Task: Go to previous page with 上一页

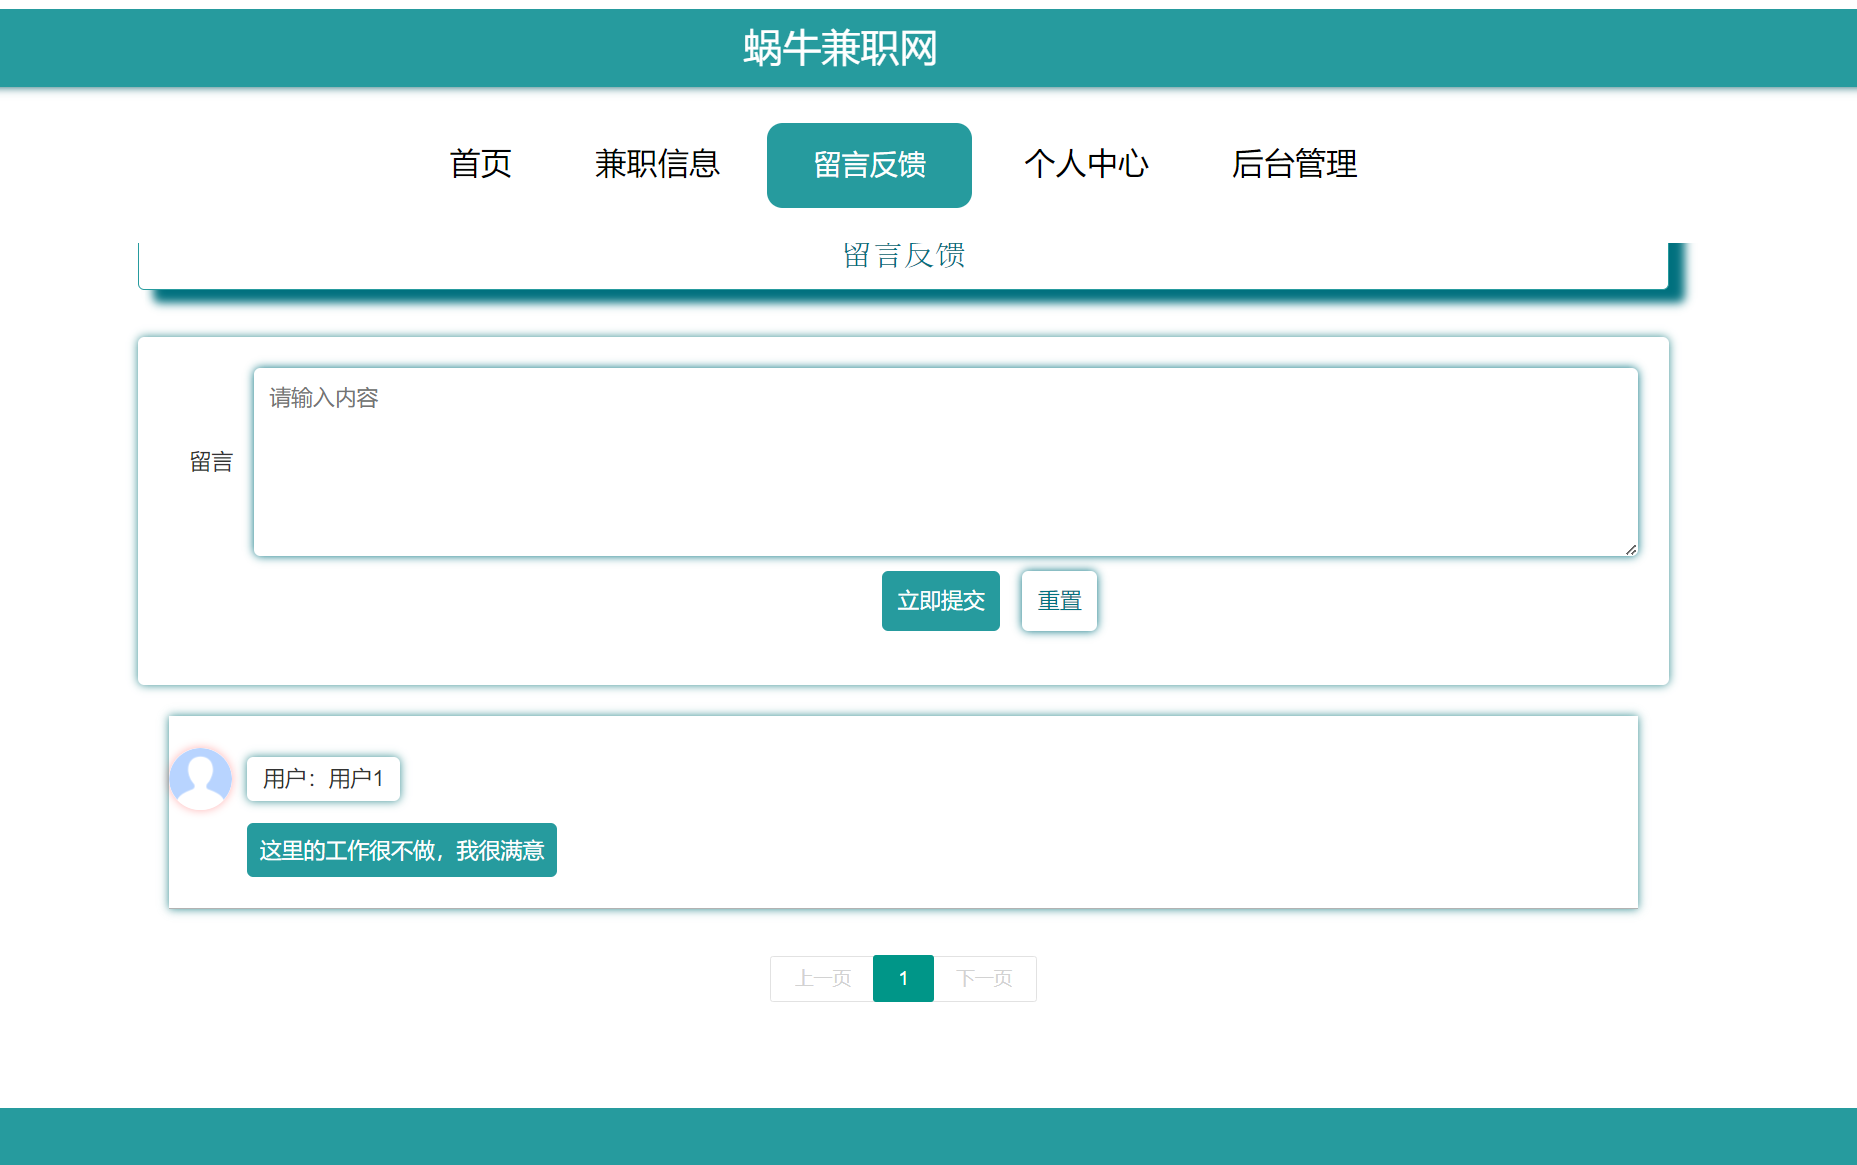Action: pyautogui.click(x=822, y=978)
